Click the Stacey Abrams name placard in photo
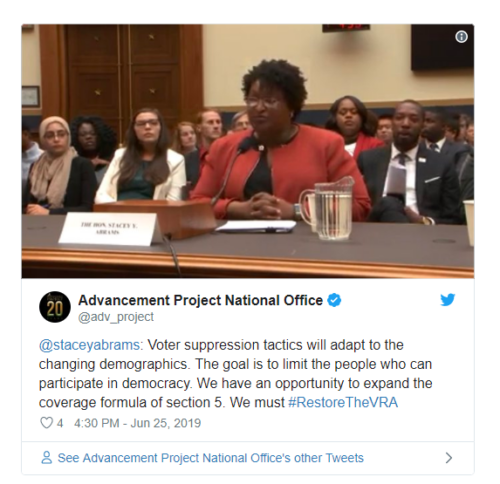Image resolution: width=500 pixels, height=484 pixels. tap(108, 229)
